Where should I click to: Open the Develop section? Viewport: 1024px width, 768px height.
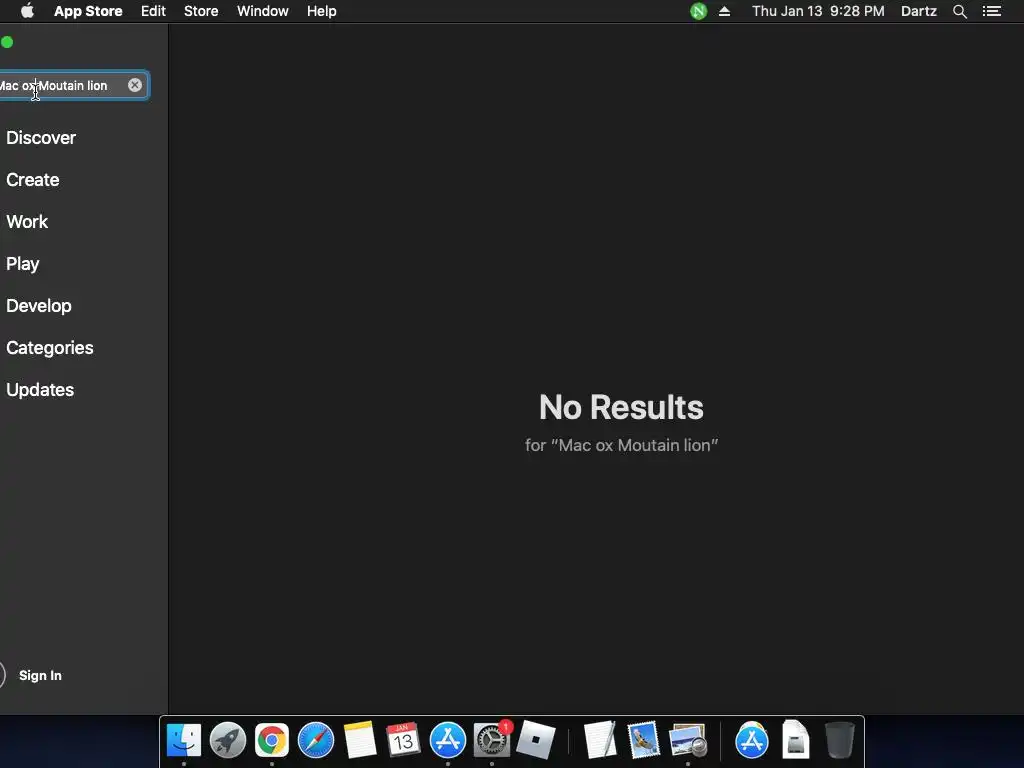coord(39,306)
